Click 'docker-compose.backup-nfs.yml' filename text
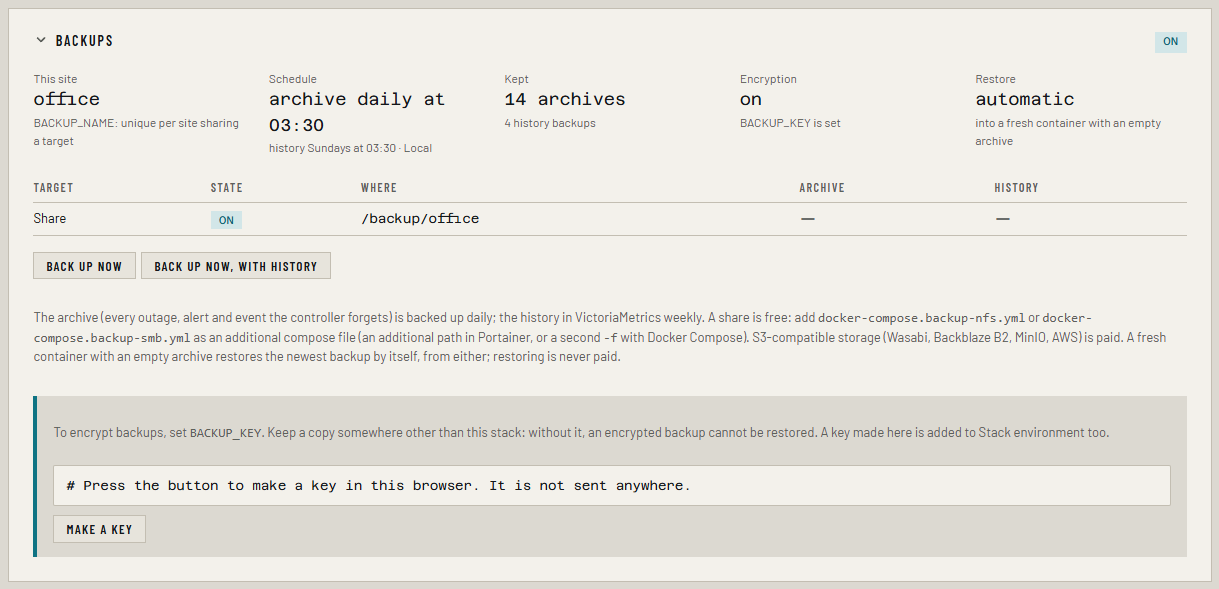Image resolution: width=1219 pixels, height=589 pixels. [x=924, y=317]
